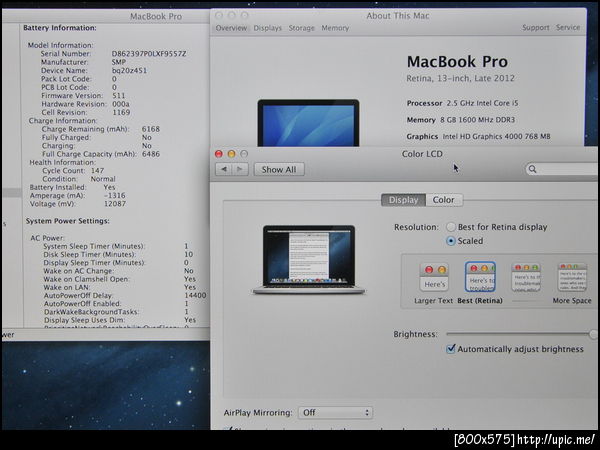Open the Memory tab in About This Mac

click(335, 28)
